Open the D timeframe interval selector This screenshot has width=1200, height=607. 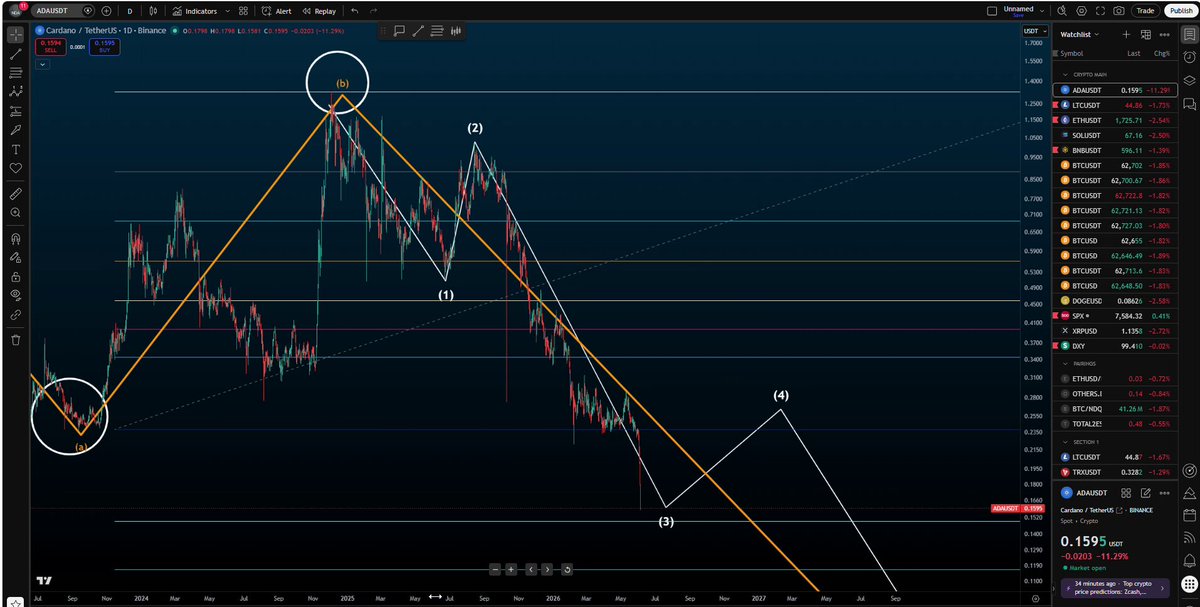tap(129, 11)
